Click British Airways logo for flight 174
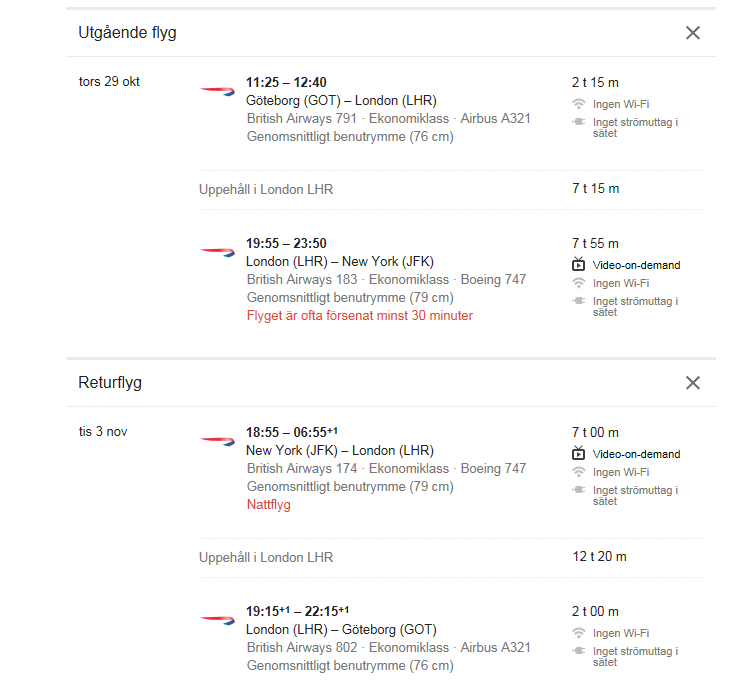736x688 pixels. point(217,441)
